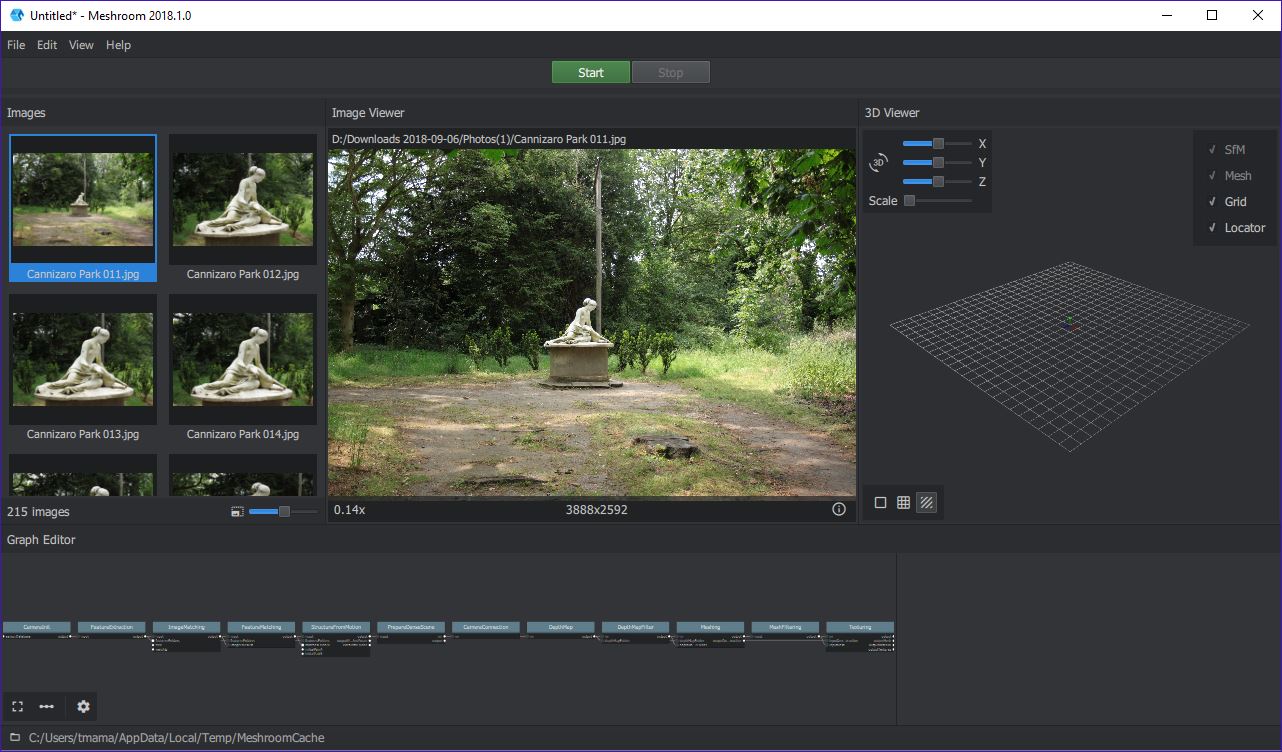
Task: Click the three-dots graph layout icon
Action: pyautogui.click(x=47, y=706)
